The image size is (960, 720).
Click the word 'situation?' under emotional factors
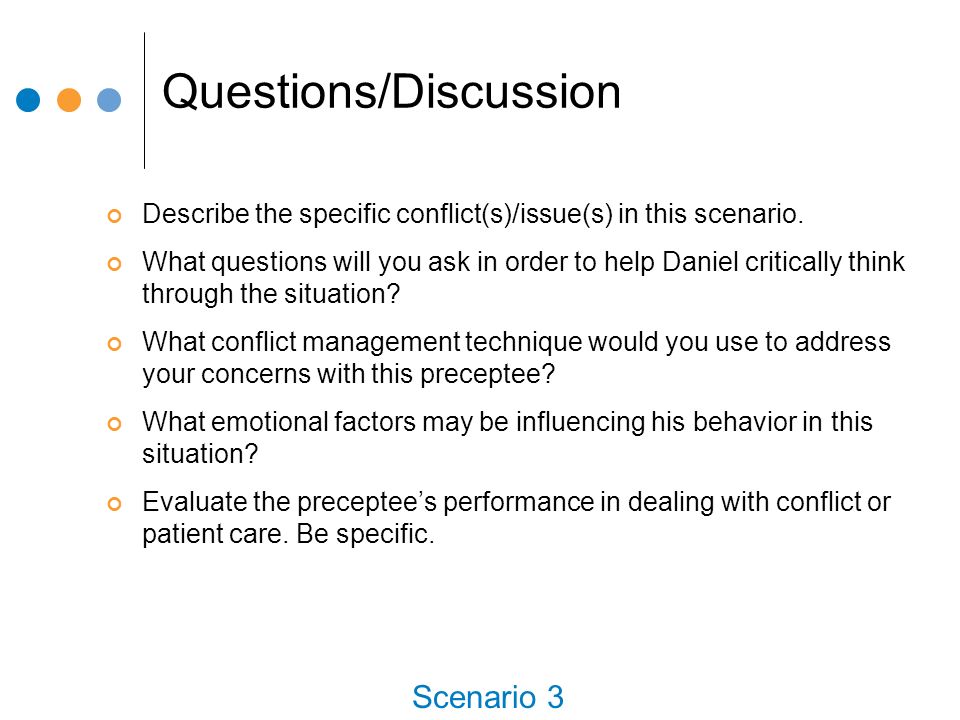click(x=200, y=454)
